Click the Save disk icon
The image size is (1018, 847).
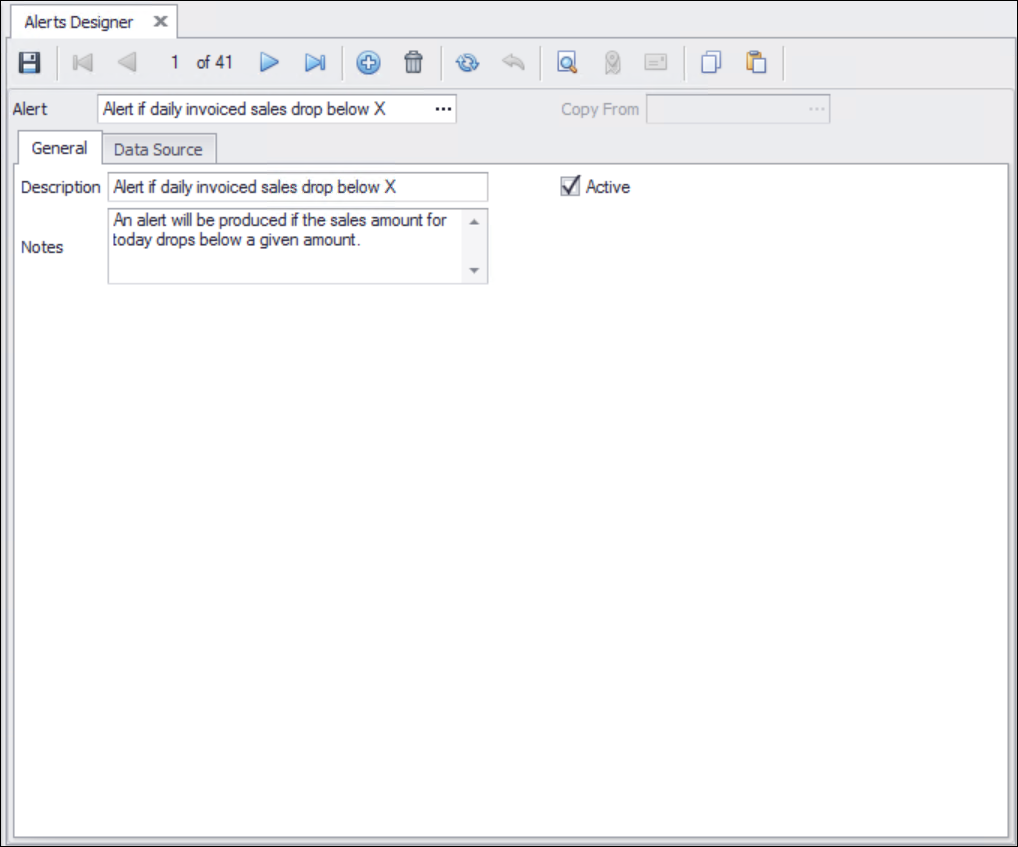pos(30,63)
